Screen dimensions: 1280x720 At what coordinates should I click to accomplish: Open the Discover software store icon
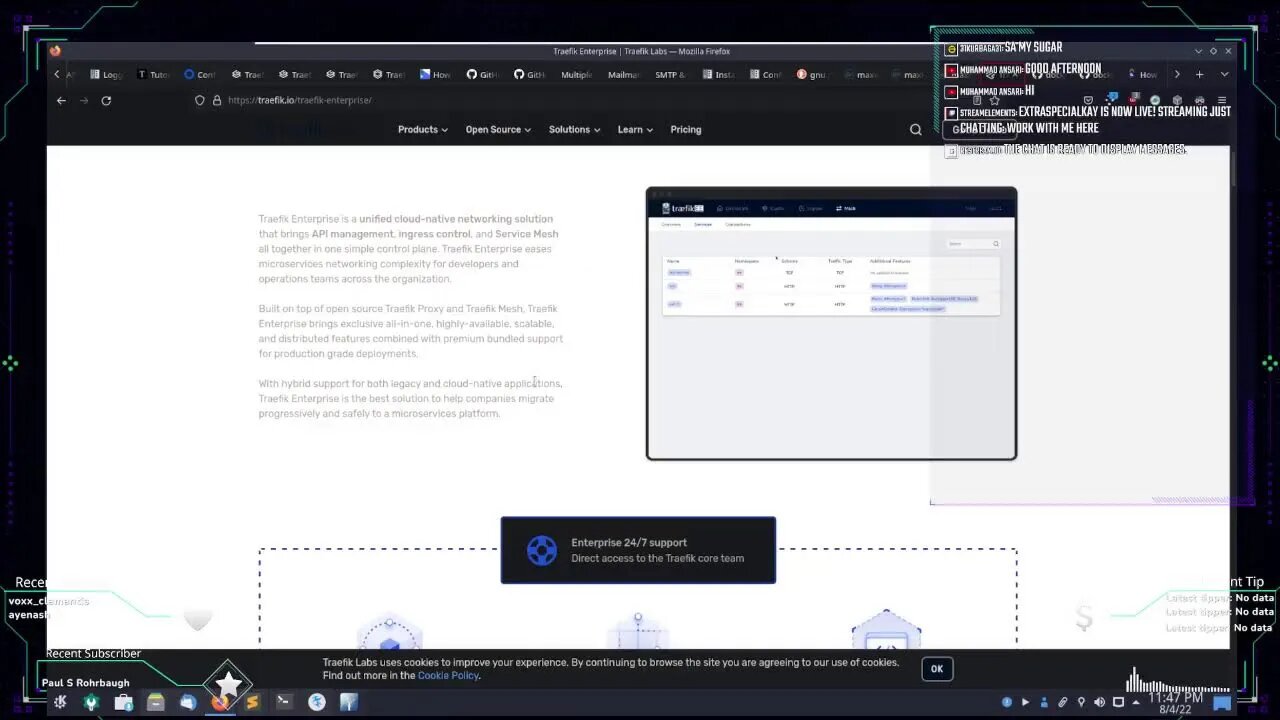pos(123,702)
